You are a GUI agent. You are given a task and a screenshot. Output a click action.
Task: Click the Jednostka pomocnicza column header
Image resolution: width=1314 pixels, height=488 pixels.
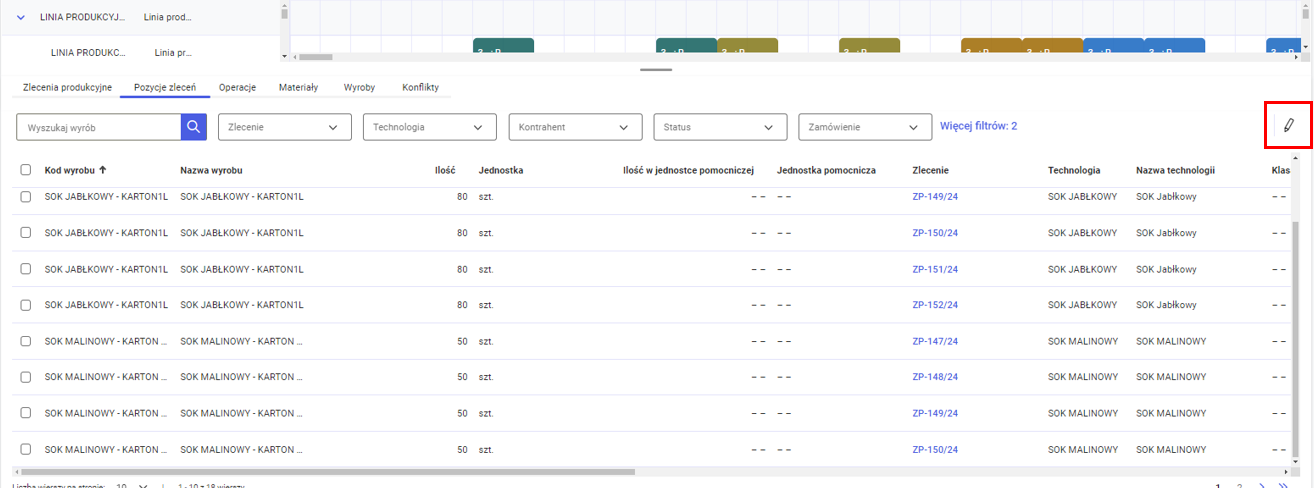pyautogui.click(x=826, y=170)
